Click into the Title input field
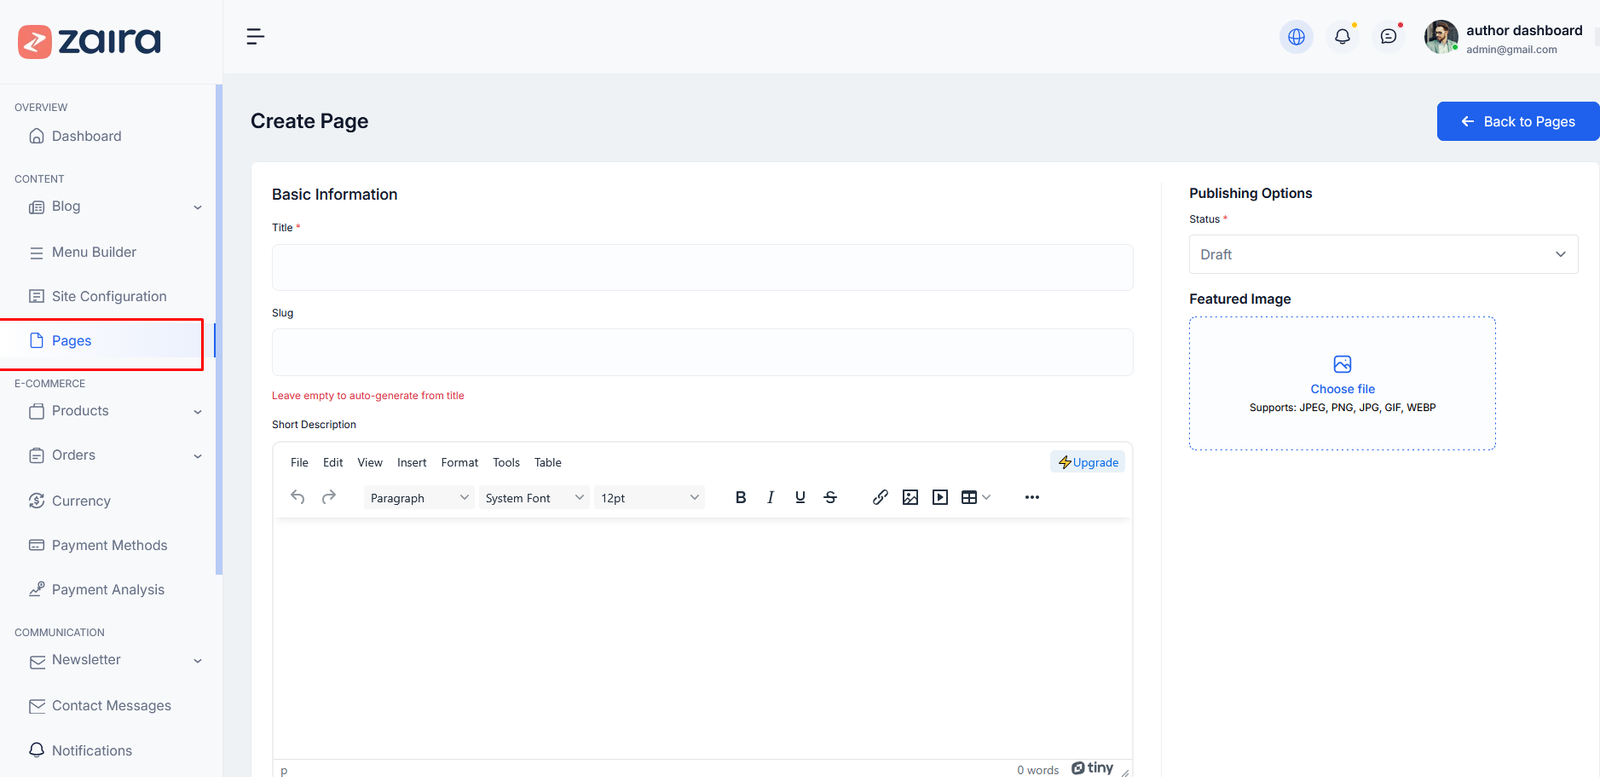The height and width of the screenshot is (777, 1600). [702, 268]
